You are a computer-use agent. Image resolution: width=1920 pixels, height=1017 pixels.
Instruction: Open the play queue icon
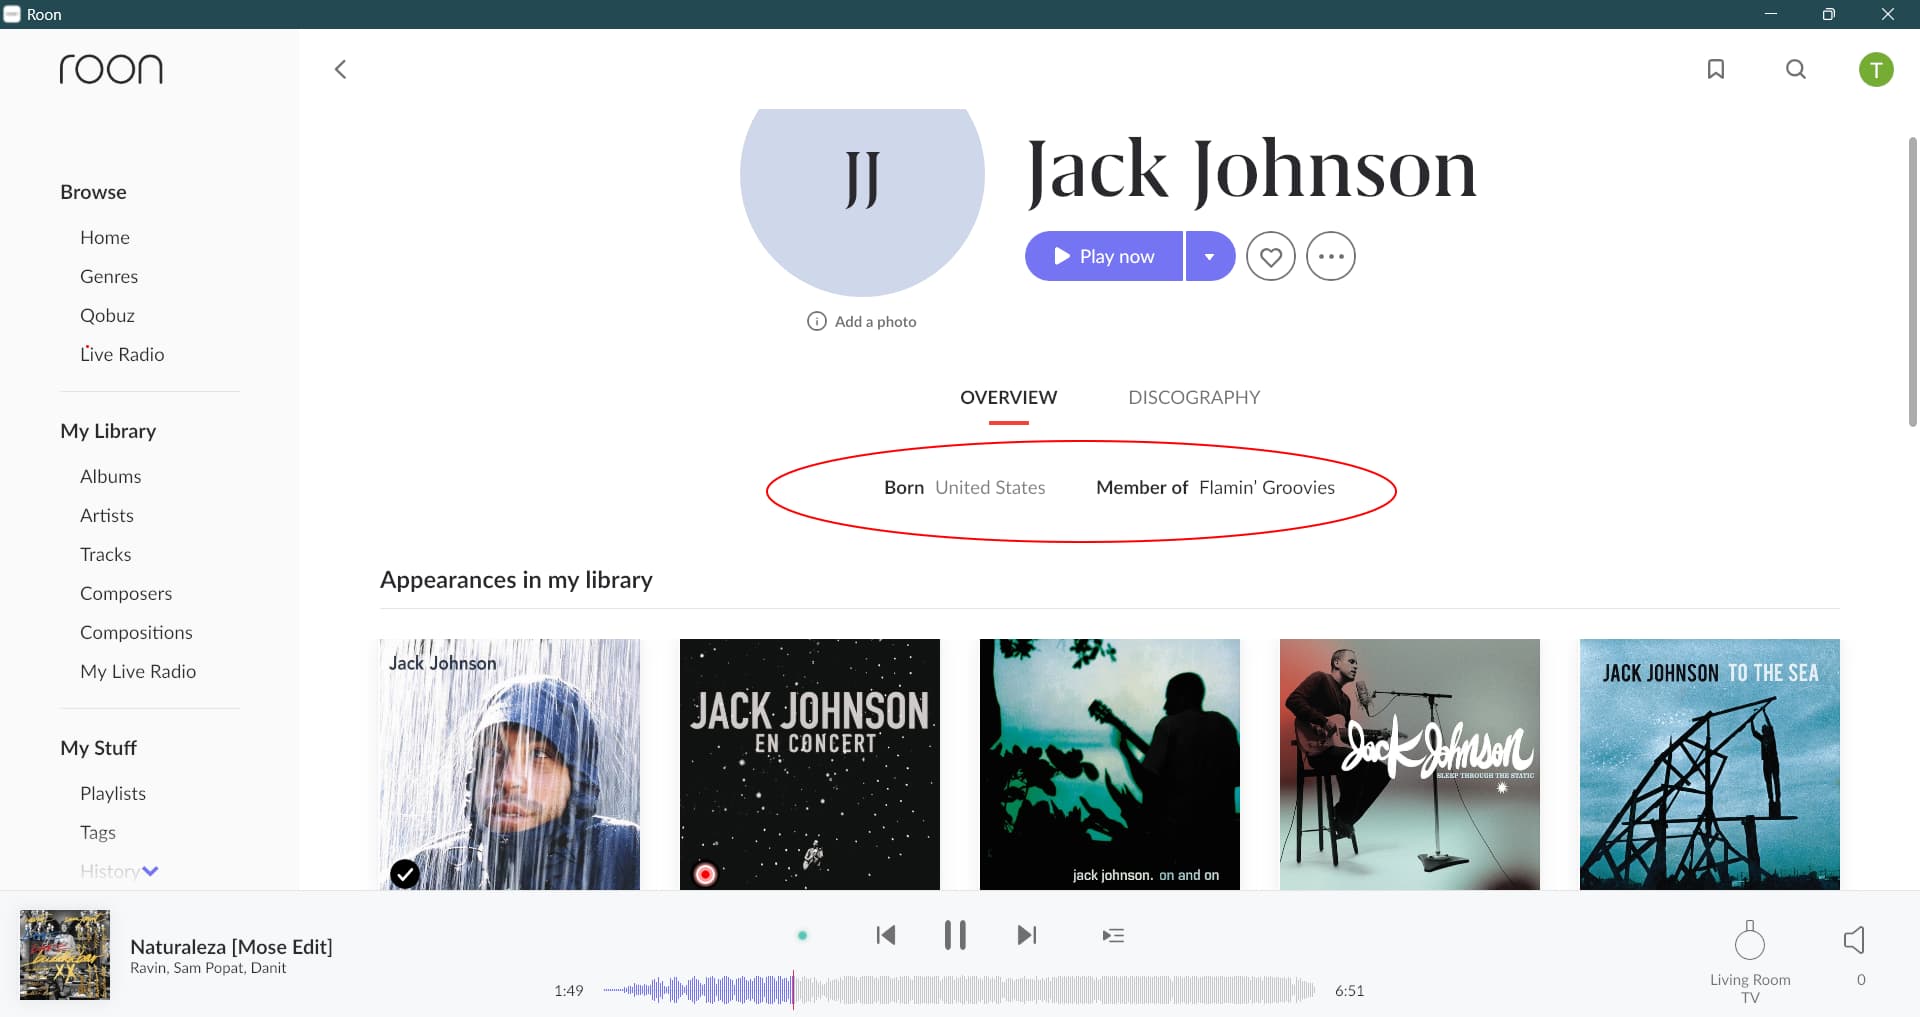point(1113,935)
